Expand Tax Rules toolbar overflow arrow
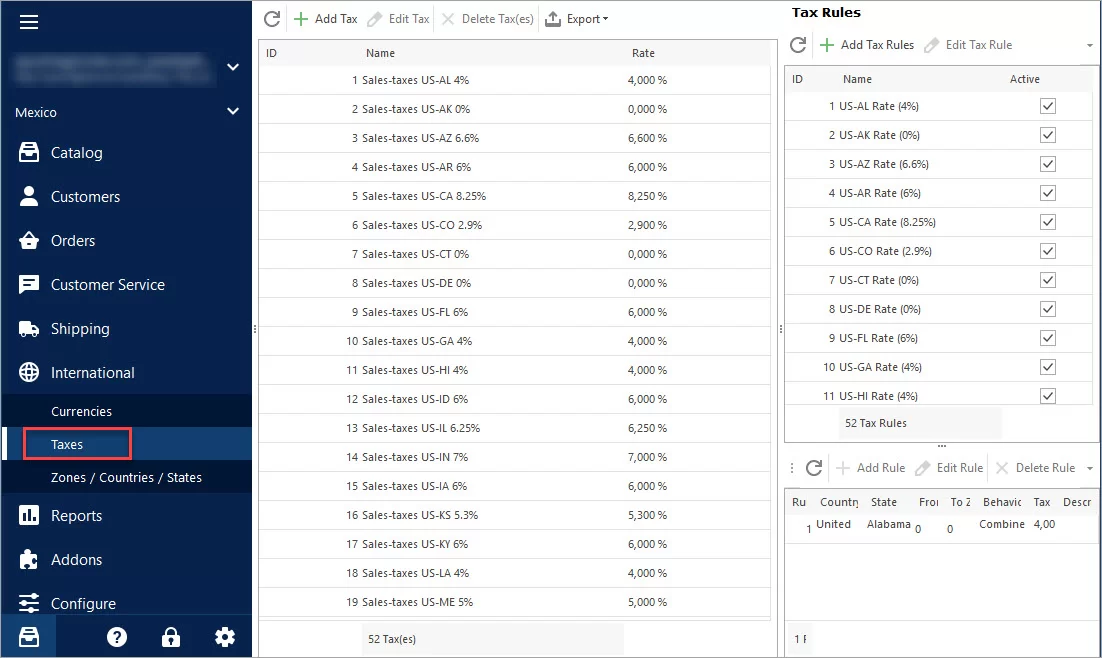Screen dimensions: 1102x658 point(1089,46)
